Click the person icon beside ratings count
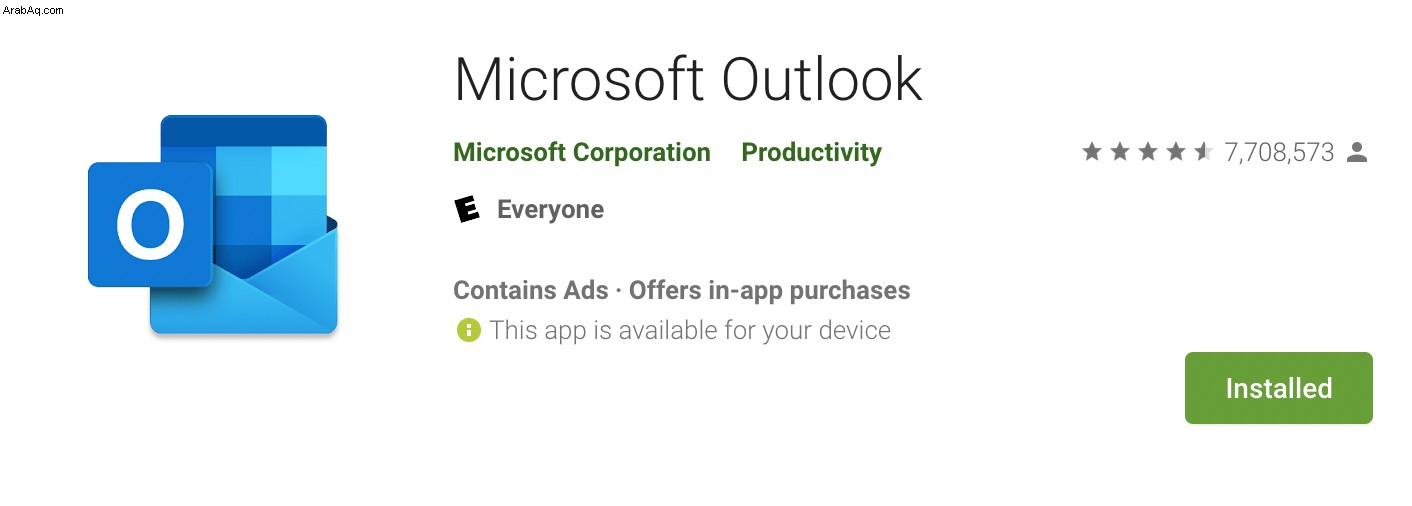 pos(1357,152)
